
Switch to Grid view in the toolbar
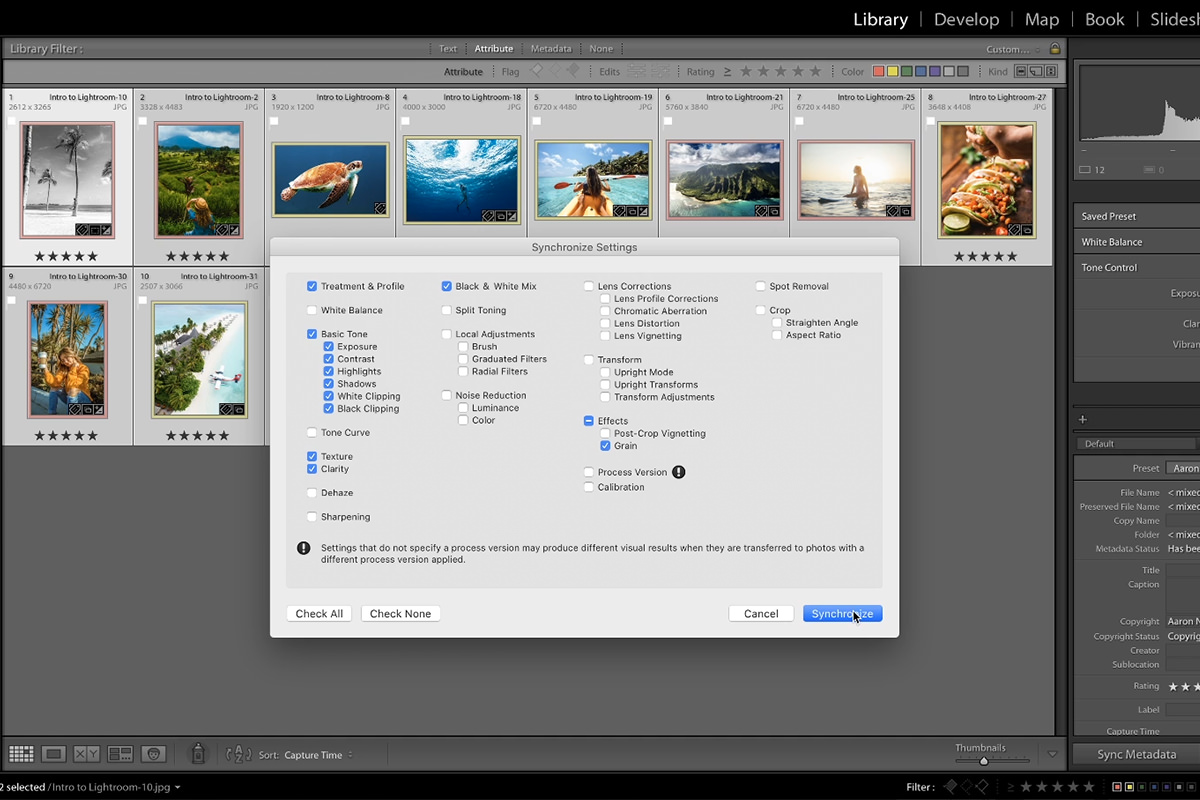coord(20,754)
